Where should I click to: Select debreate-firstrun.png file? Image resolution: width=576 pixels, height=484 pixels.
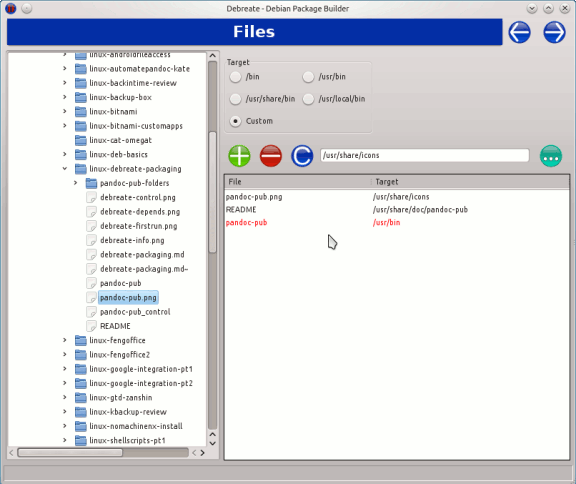click(138, 226)
